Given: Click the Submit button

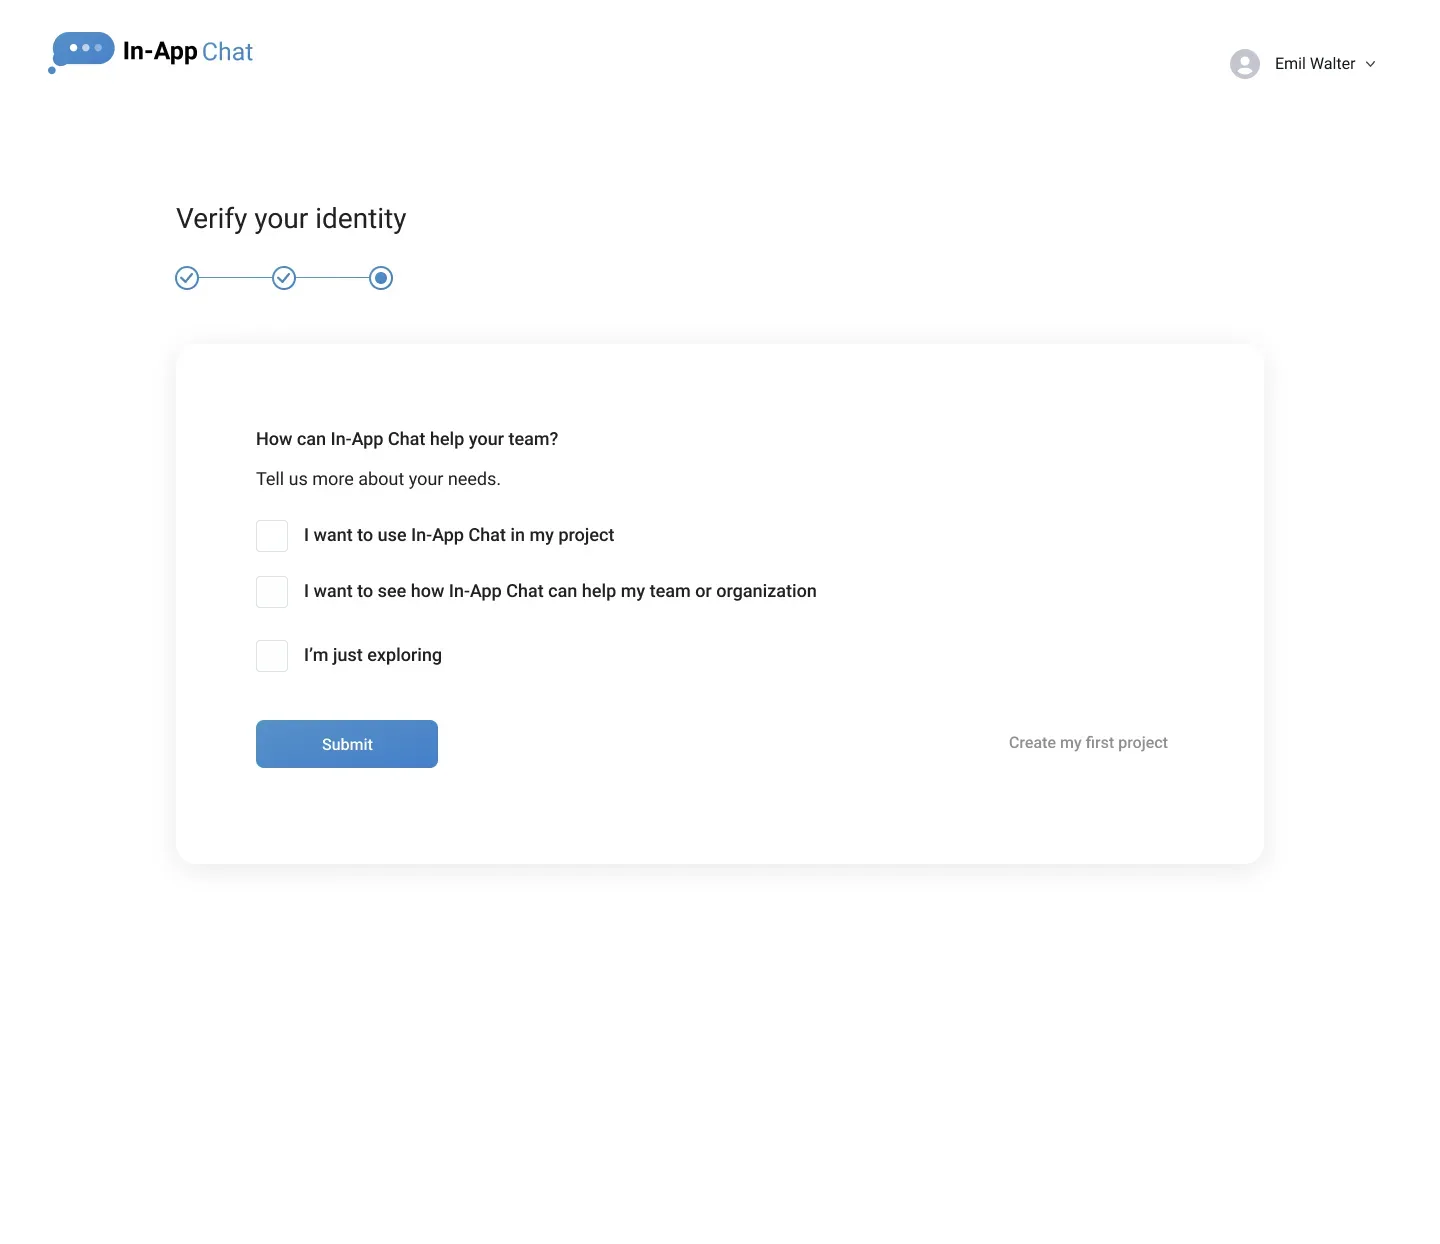Looking at the screenshot, I should point(347,744).
